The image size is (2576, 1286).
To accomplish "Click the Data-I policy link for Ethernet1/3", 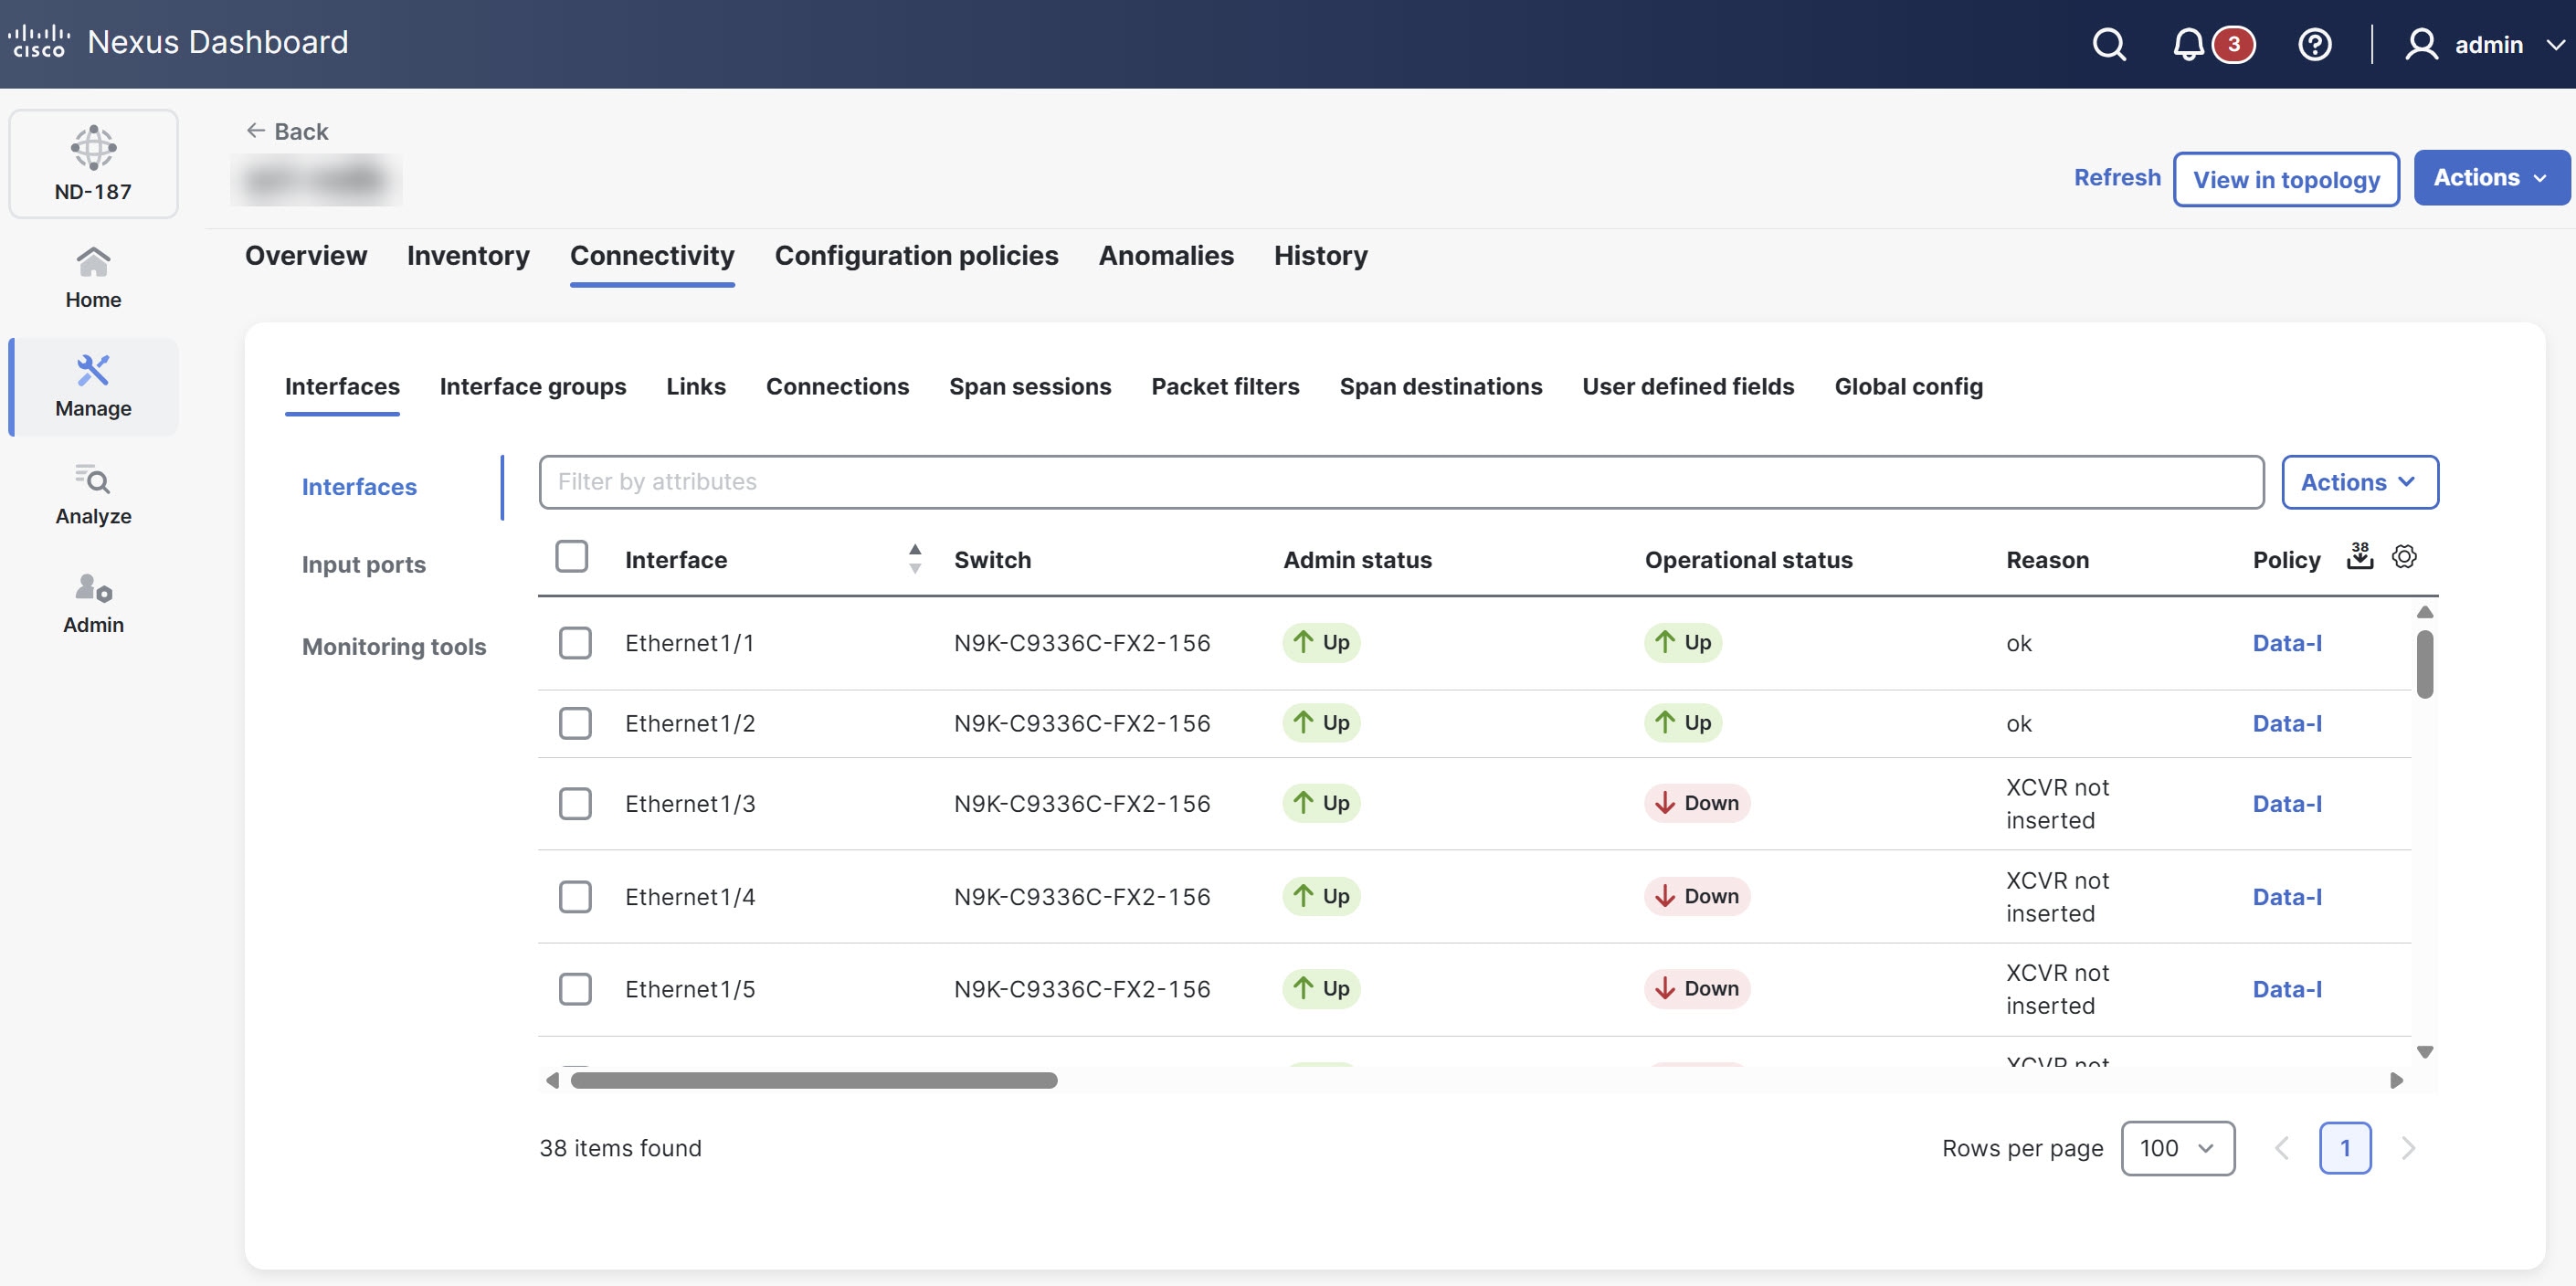I will point(2286,804).
